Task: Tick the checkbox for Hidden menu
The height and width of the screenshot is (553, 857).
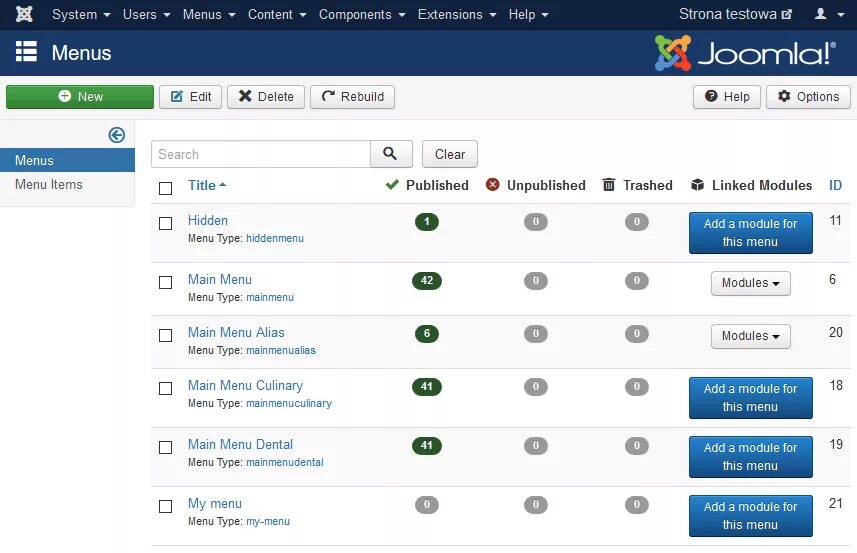Action: coord(165,223)
